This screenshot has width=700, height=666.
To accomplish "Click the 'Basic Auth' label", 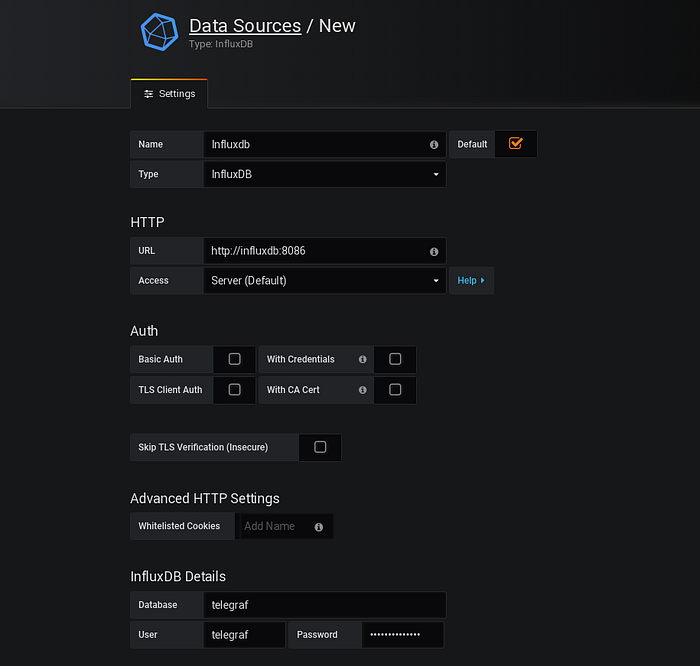I will coord(161,359).
